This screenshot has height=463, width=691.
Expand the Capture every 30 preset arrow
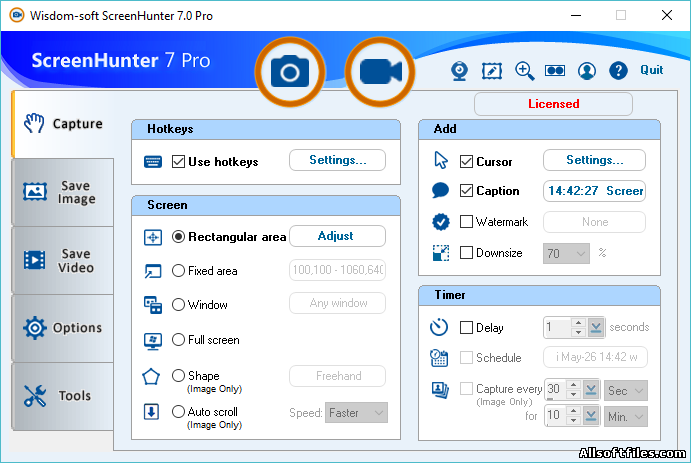(591, 389)
